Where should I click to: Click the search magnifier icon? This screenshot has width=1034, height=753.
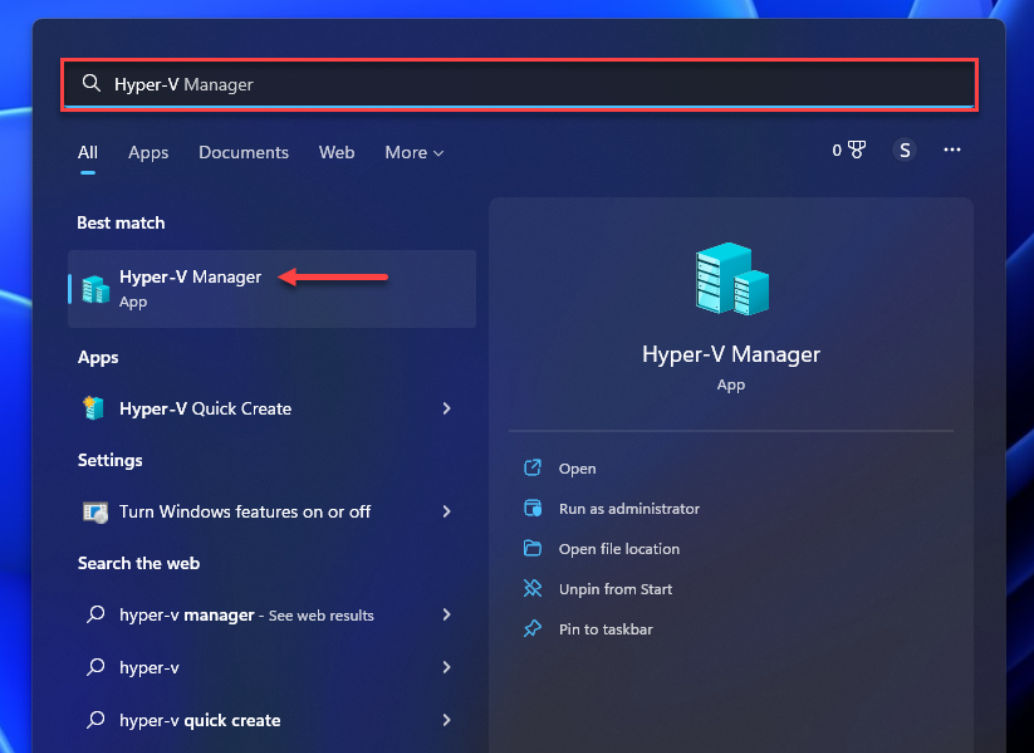[x=91, y=84]
